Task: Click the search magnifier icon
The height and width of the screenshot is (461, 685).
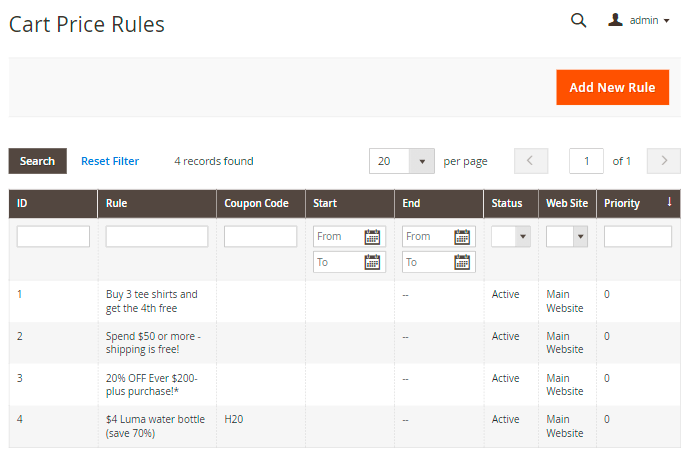Action: [x=578, y=20]
